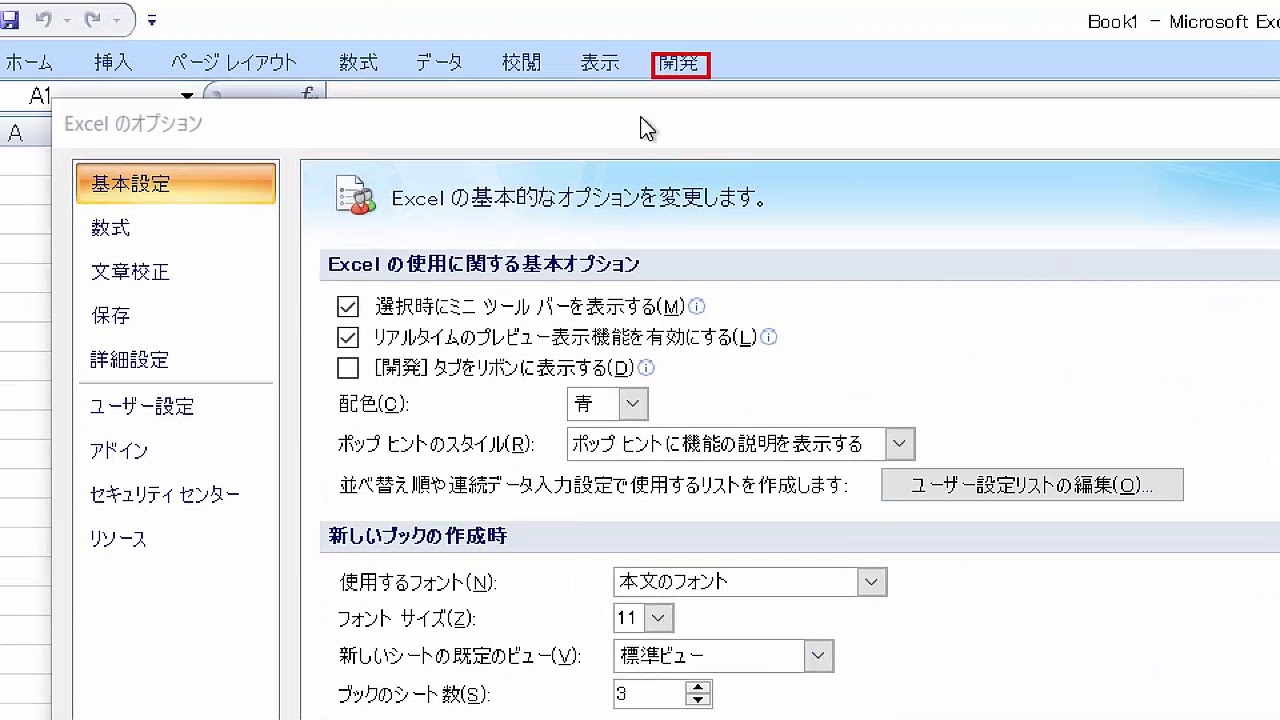1280x720 pixels.
Task: Click ユーザー設定リストの編集 button
Action: click(x=1032, y=485)
